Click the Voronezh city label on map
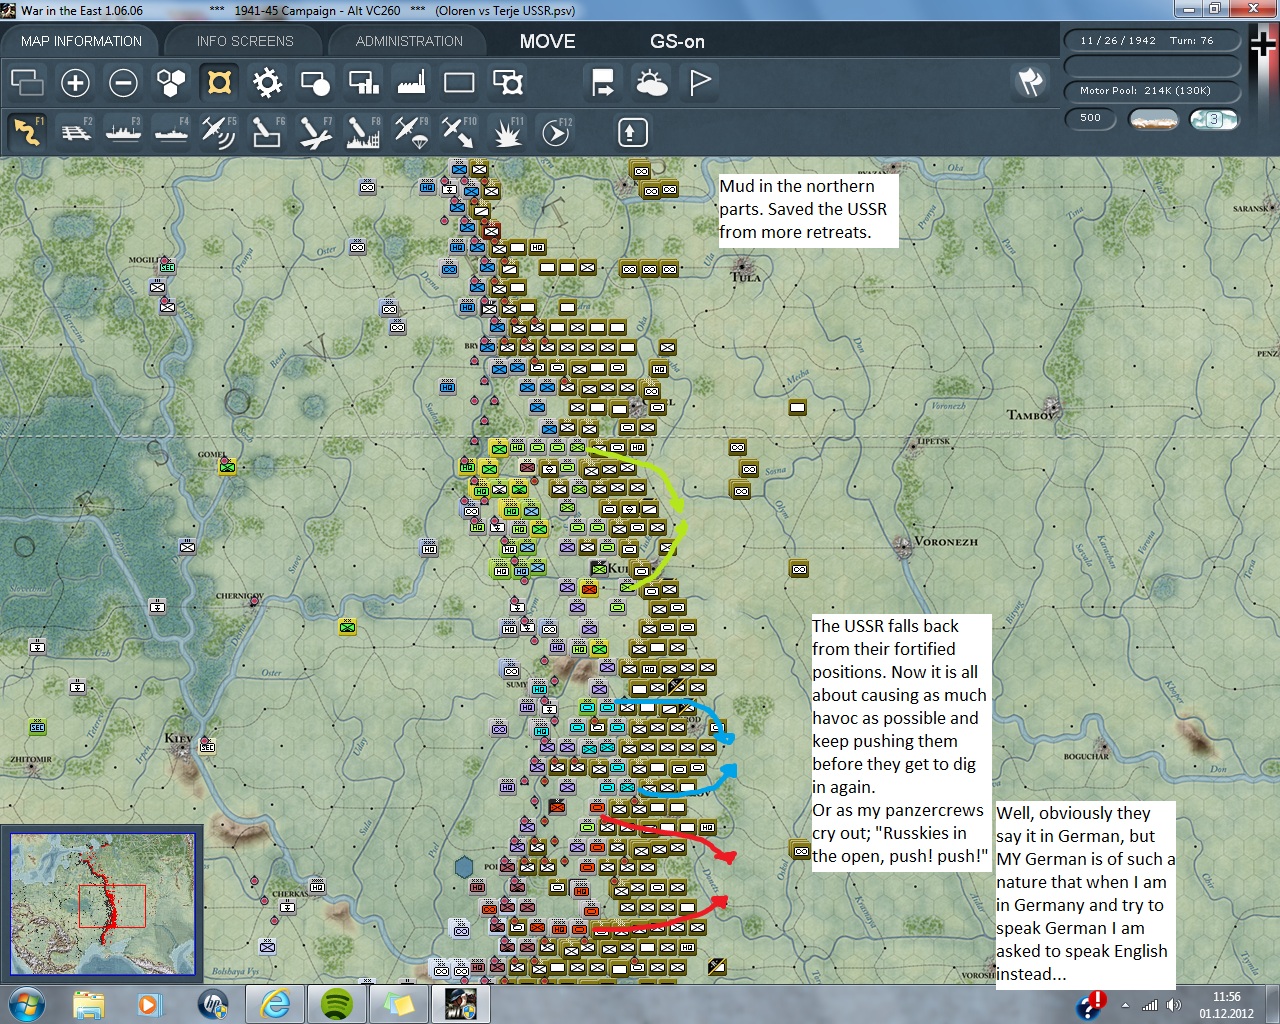1280x1024 pixels. click(946, 542)
